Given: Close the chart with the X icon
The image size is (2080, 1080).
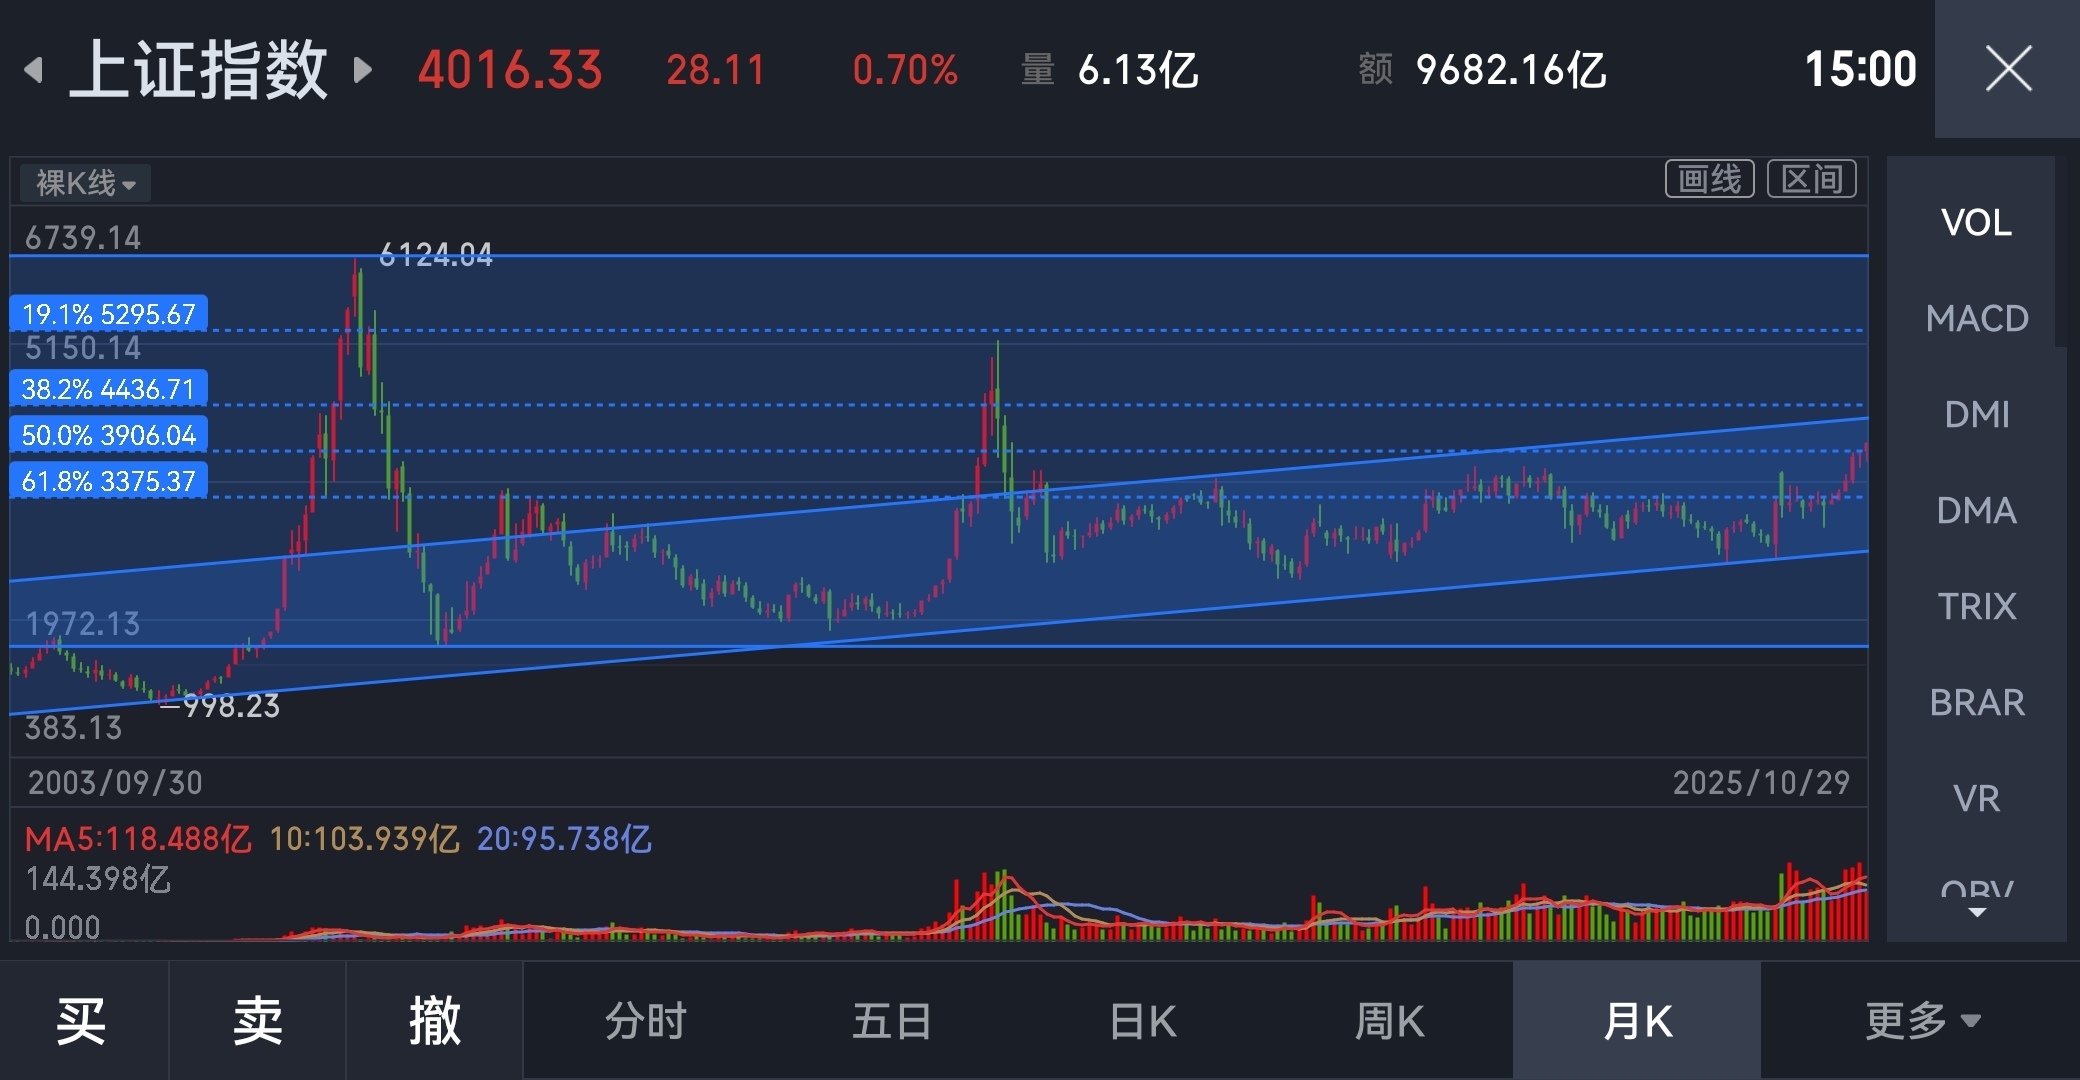Looking at the screenshot, I should coord(2007,69).
